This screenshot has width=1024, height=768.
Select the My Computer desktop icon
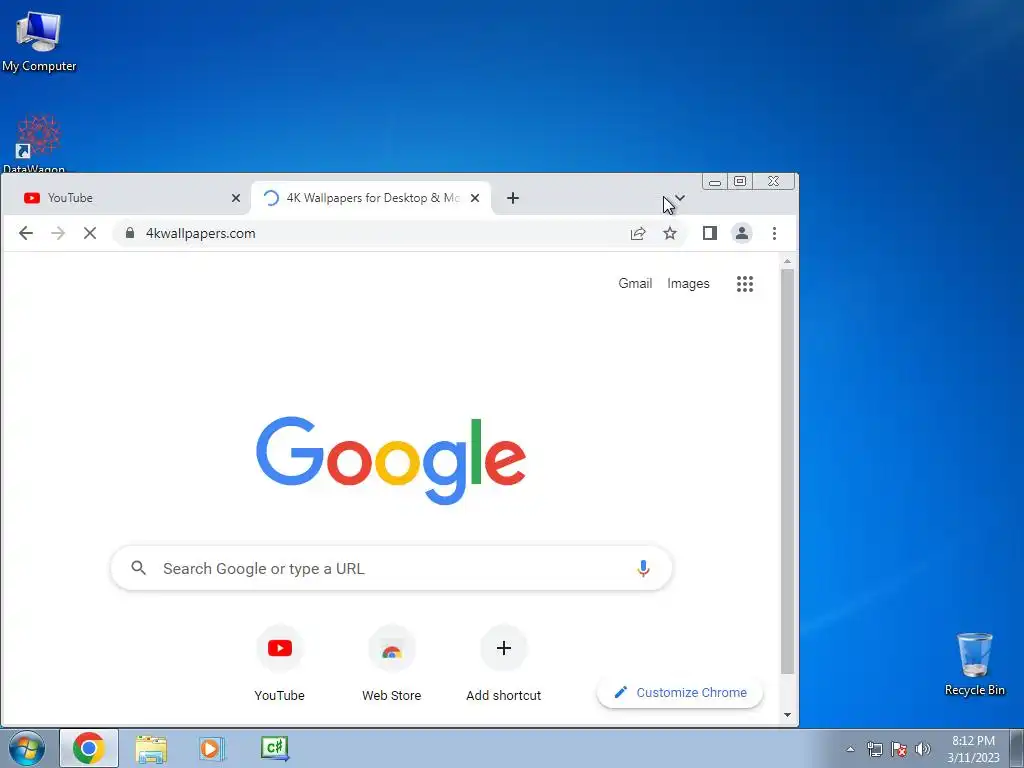(x=39, y=41)
